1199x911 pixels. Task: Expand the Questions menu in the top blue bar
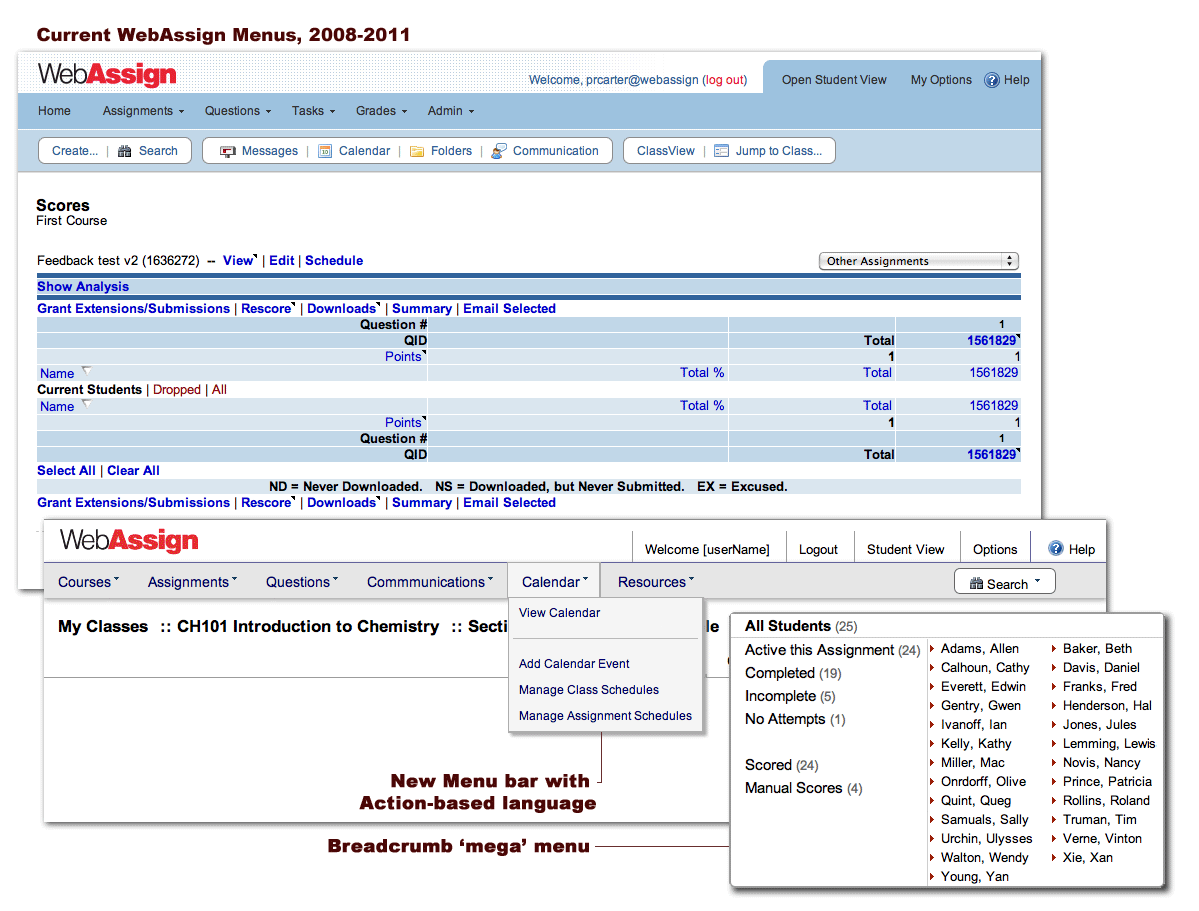(x=238, y=111)
